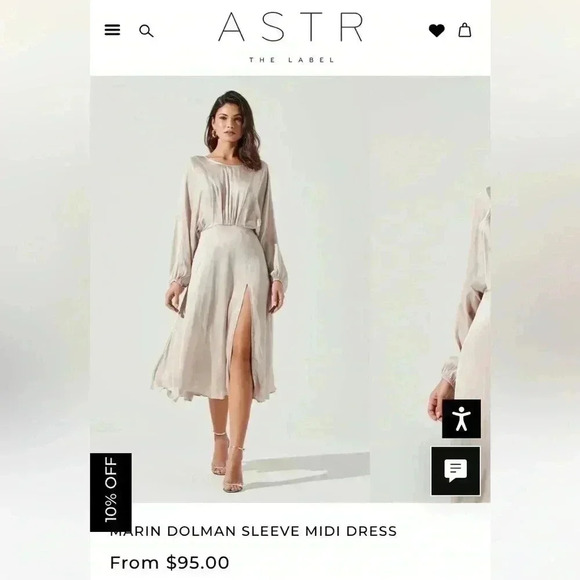Open the accessibility options widget
The height and width of the screenshot is (580, 580).
461,418
